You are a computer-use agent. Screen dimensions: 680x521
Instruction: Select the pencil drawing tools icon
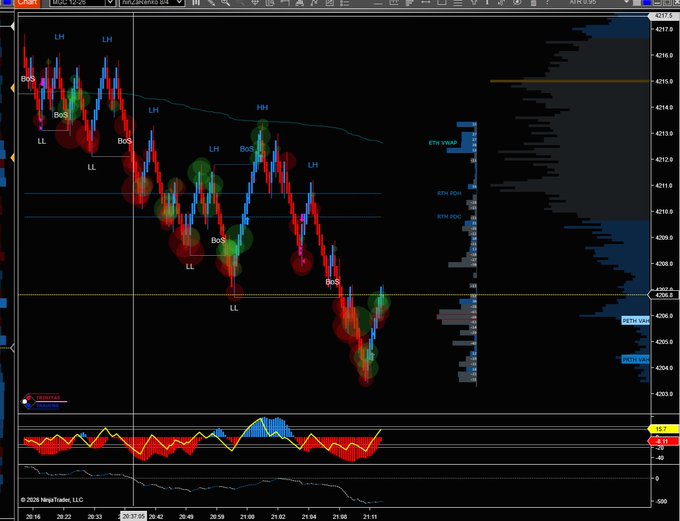[x=211, y=3]
